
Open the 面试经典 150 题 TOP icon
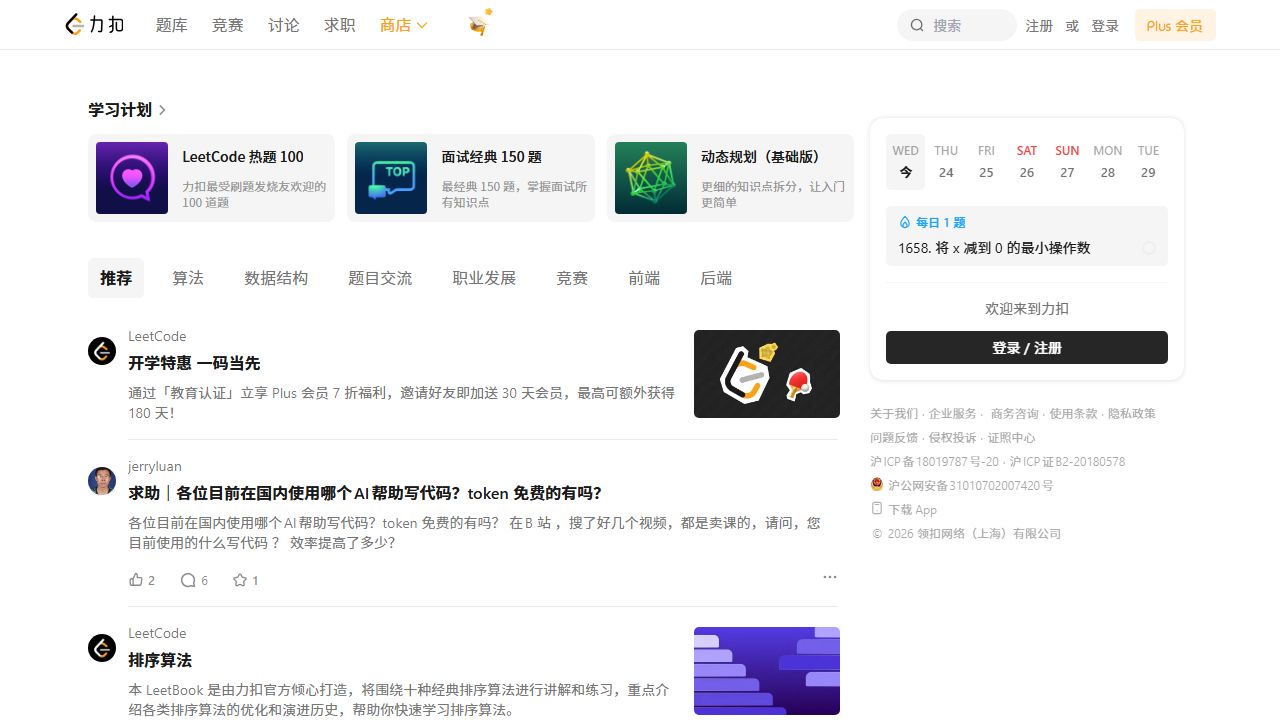[391, 178]
